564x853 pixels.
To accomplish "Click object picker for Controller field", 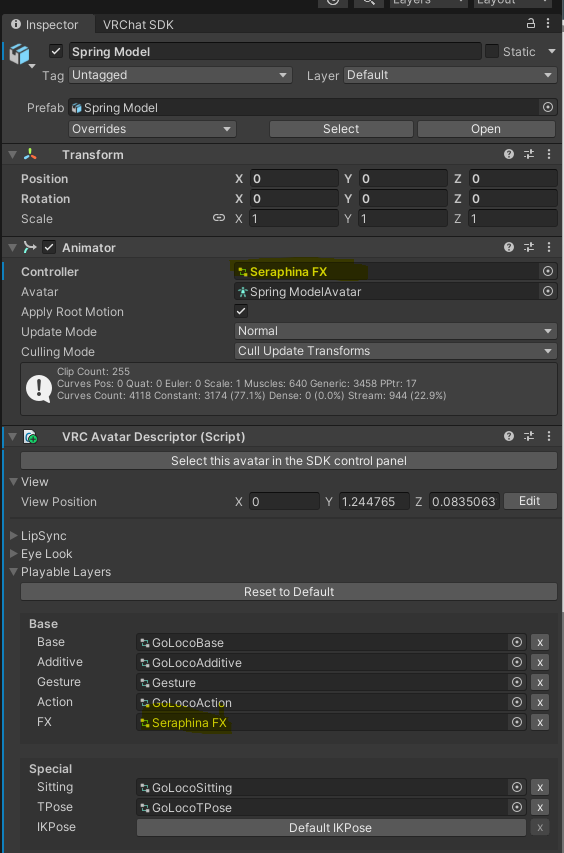I will [x=548, y=271].
